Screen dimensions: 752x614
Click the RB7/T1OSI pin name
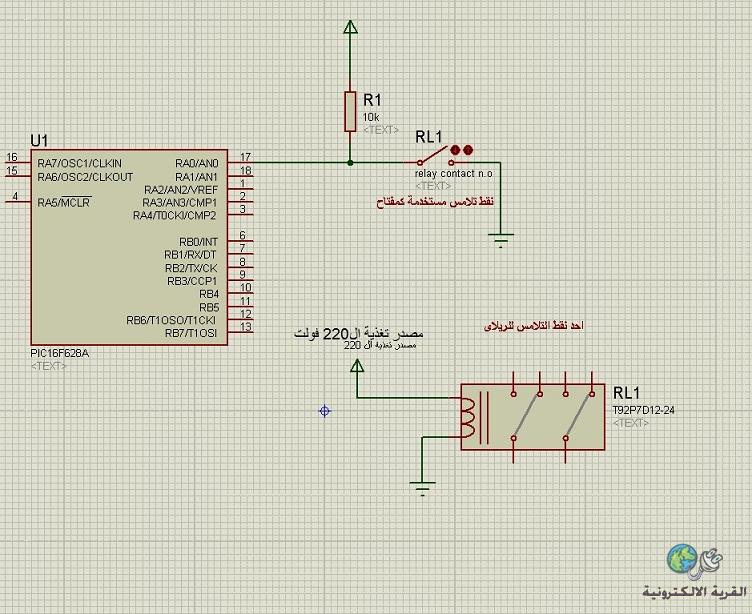pos(191,333)
